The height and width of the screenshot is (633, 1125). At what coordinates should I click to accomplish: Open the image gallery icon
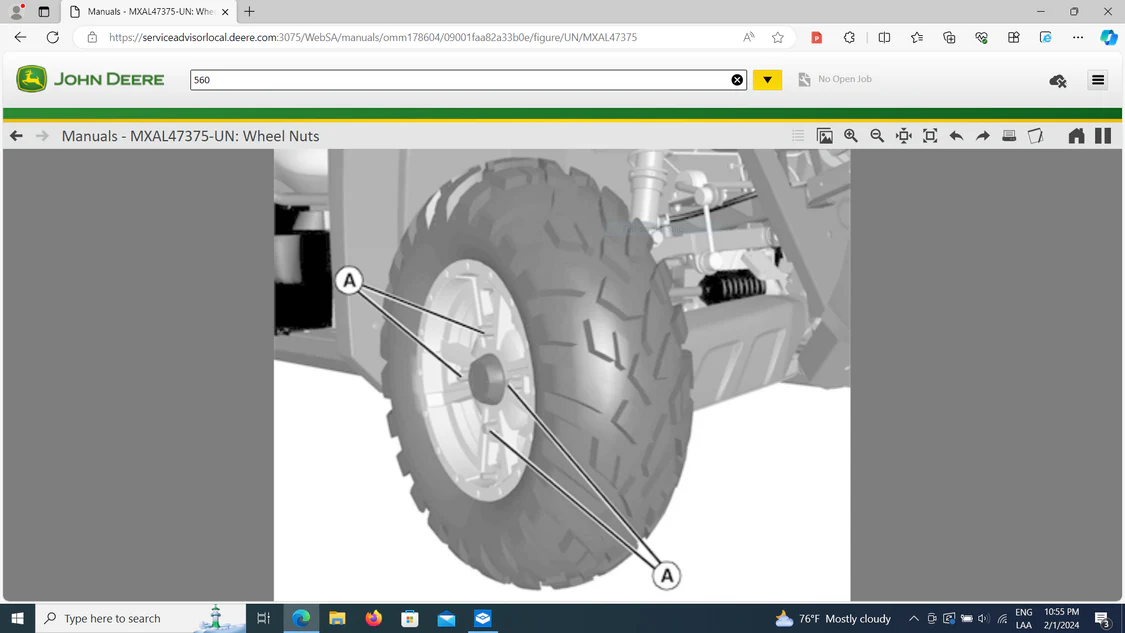(x=825, y=136)
